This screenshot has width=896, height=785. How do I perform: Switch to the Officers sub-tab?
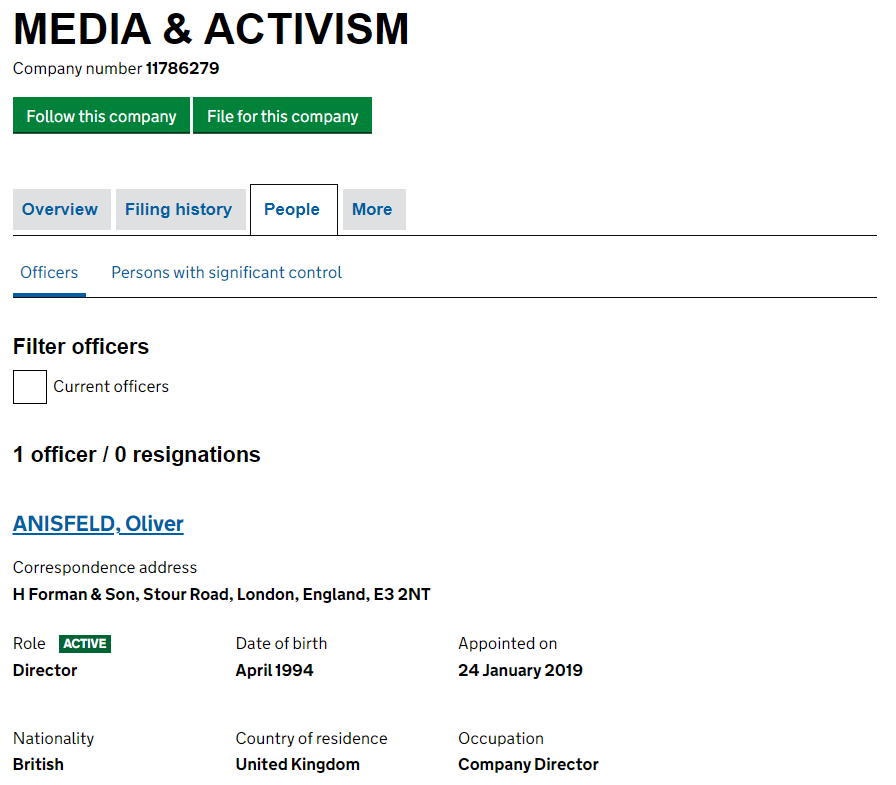coord(48,272)
